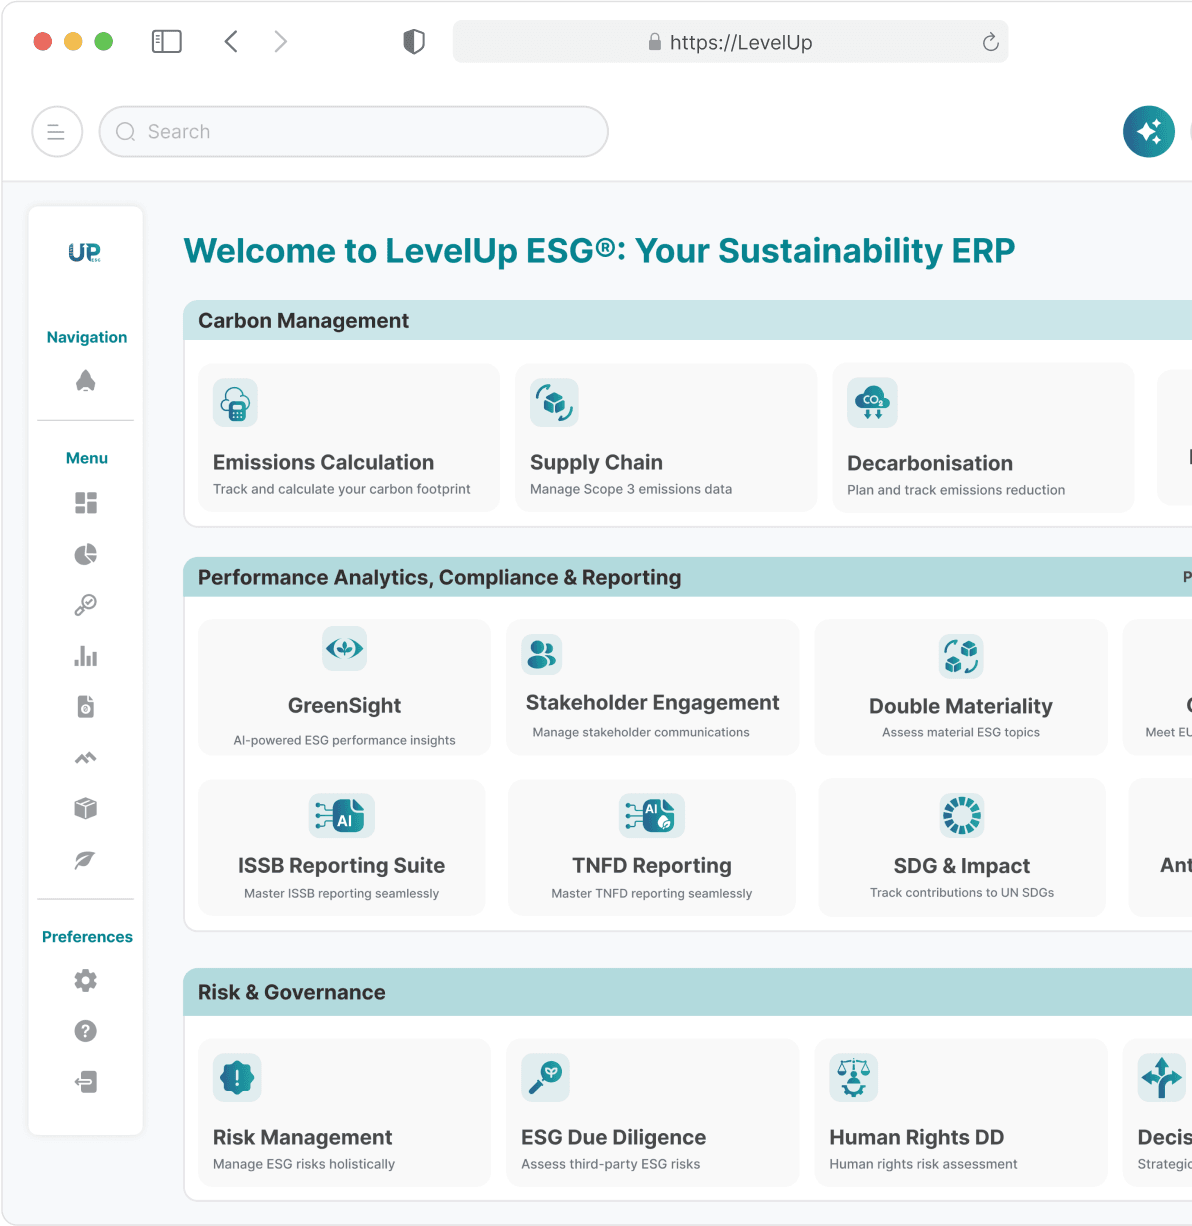Open ISSB Reporting Suite
Screen dimensions: 1192x1226
(x=342, y=848)
